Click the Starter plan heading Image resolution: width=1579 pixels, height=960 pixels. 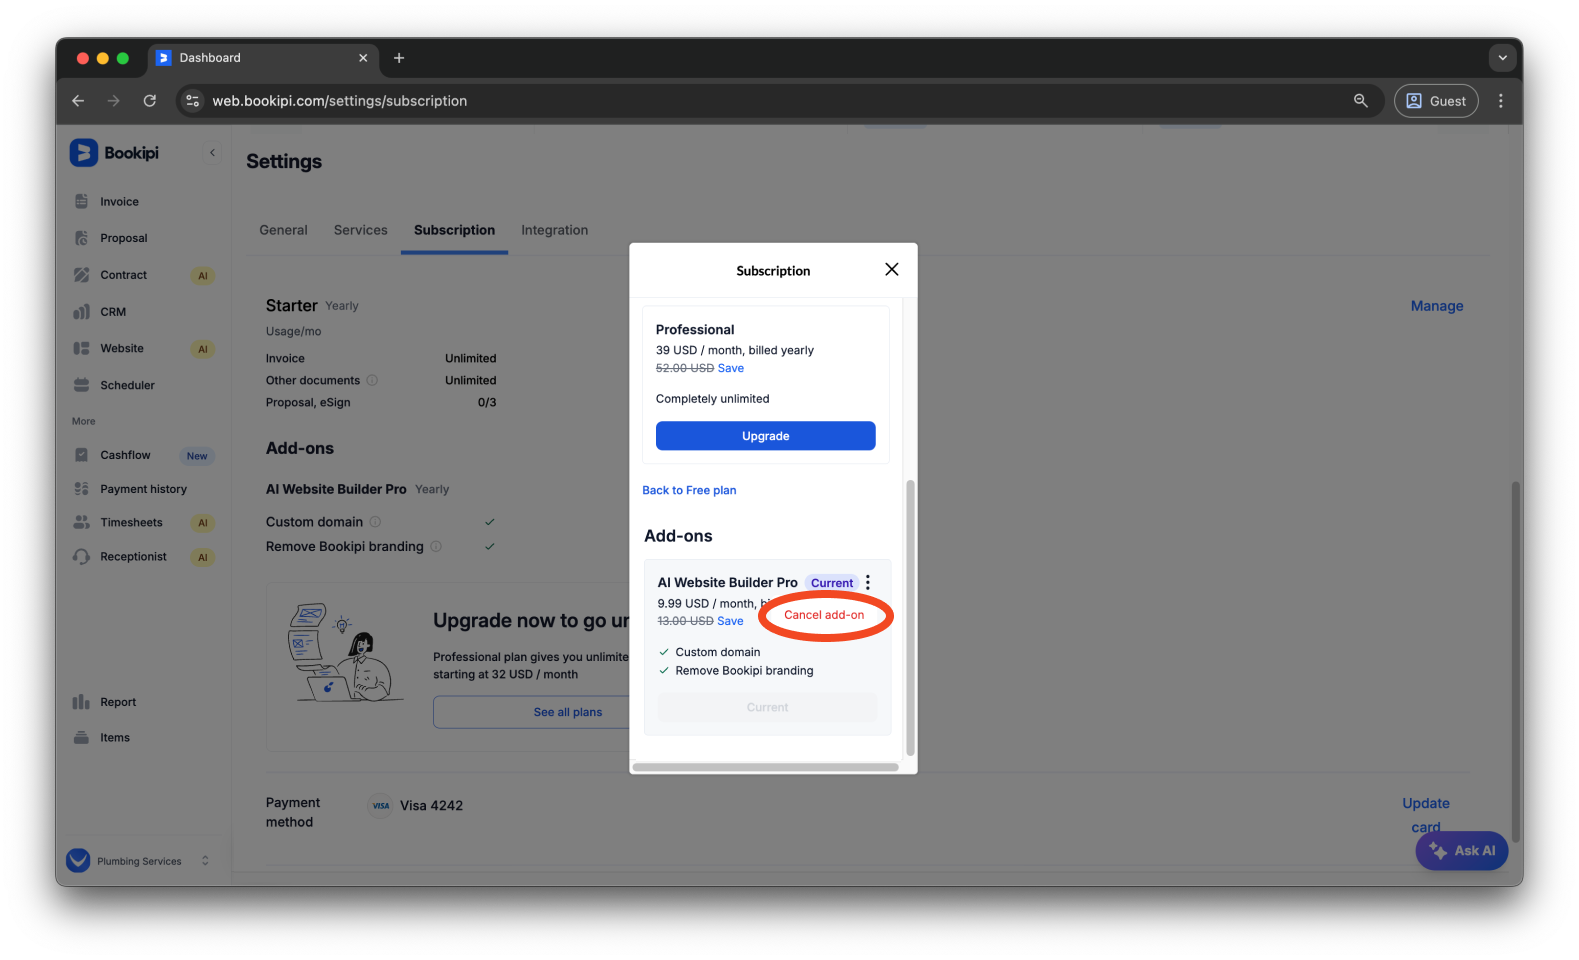[292, 306]
